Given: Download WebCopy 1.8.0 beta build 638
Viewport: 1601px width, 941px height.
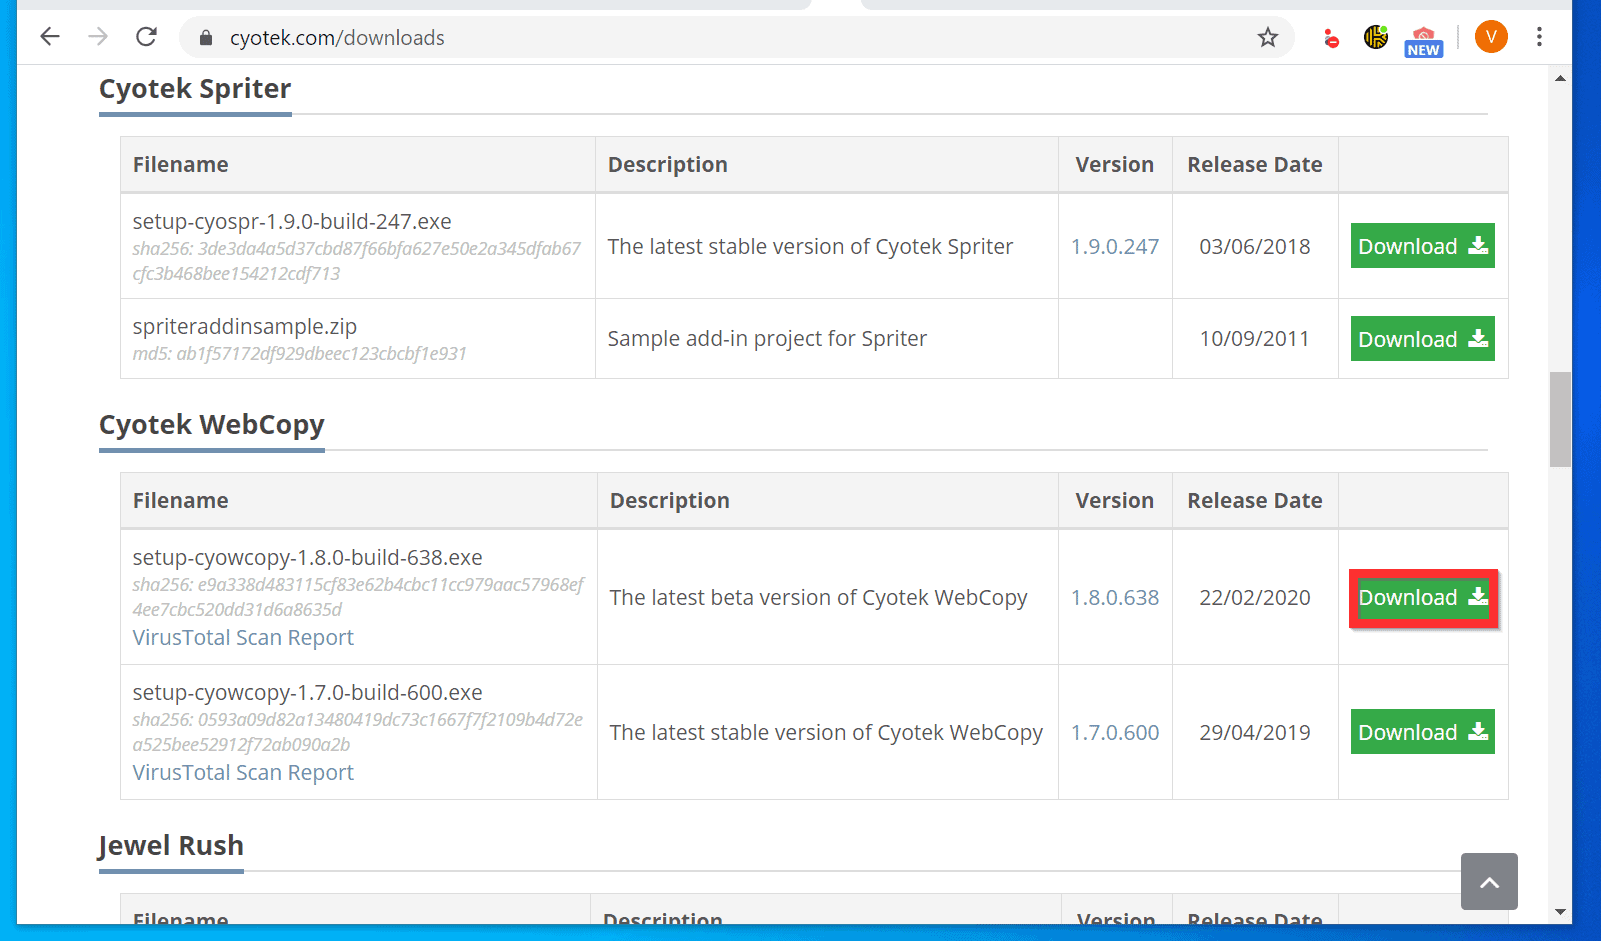Looking at the screenshot, I should 1422,598.
